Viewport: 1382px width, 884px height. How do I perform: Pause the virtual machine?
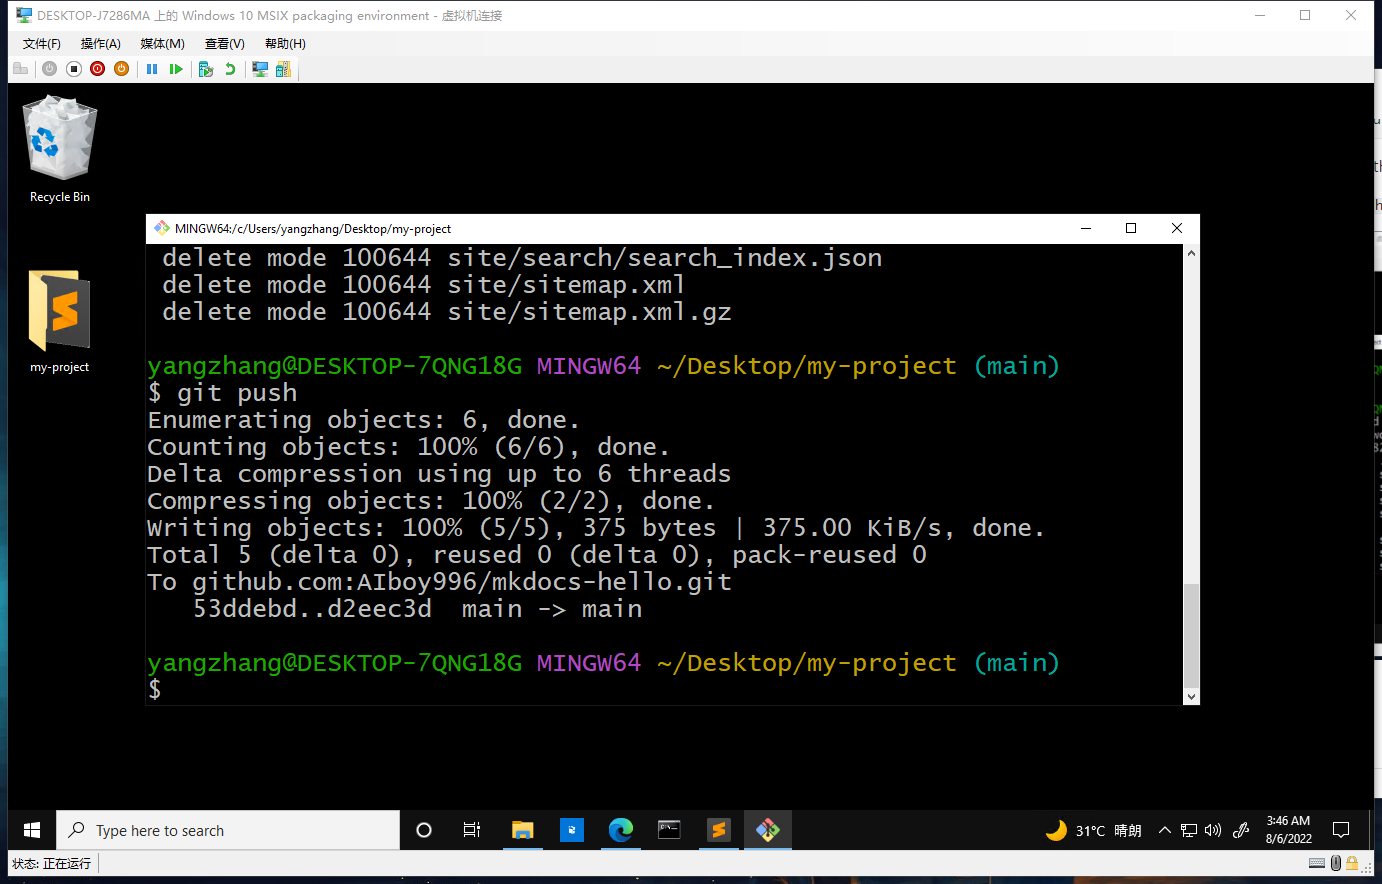click(x=152, y=69)
